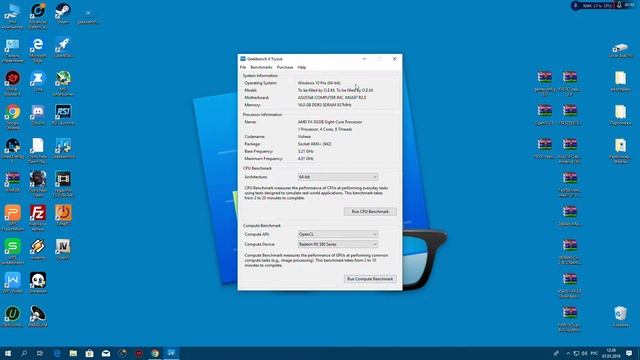Select the This PC desktop icon
This screenshot has height=360, width=640.
tap(12, 16)
